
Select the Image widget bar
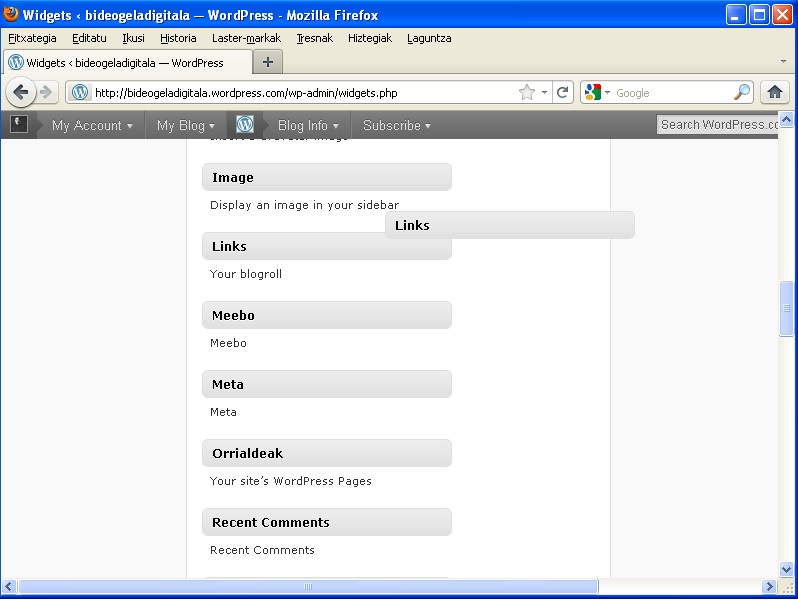coord(327,177)
